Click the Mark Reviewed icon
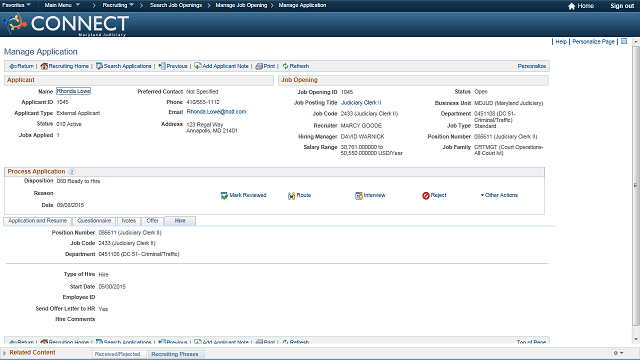 pos(224,196)
